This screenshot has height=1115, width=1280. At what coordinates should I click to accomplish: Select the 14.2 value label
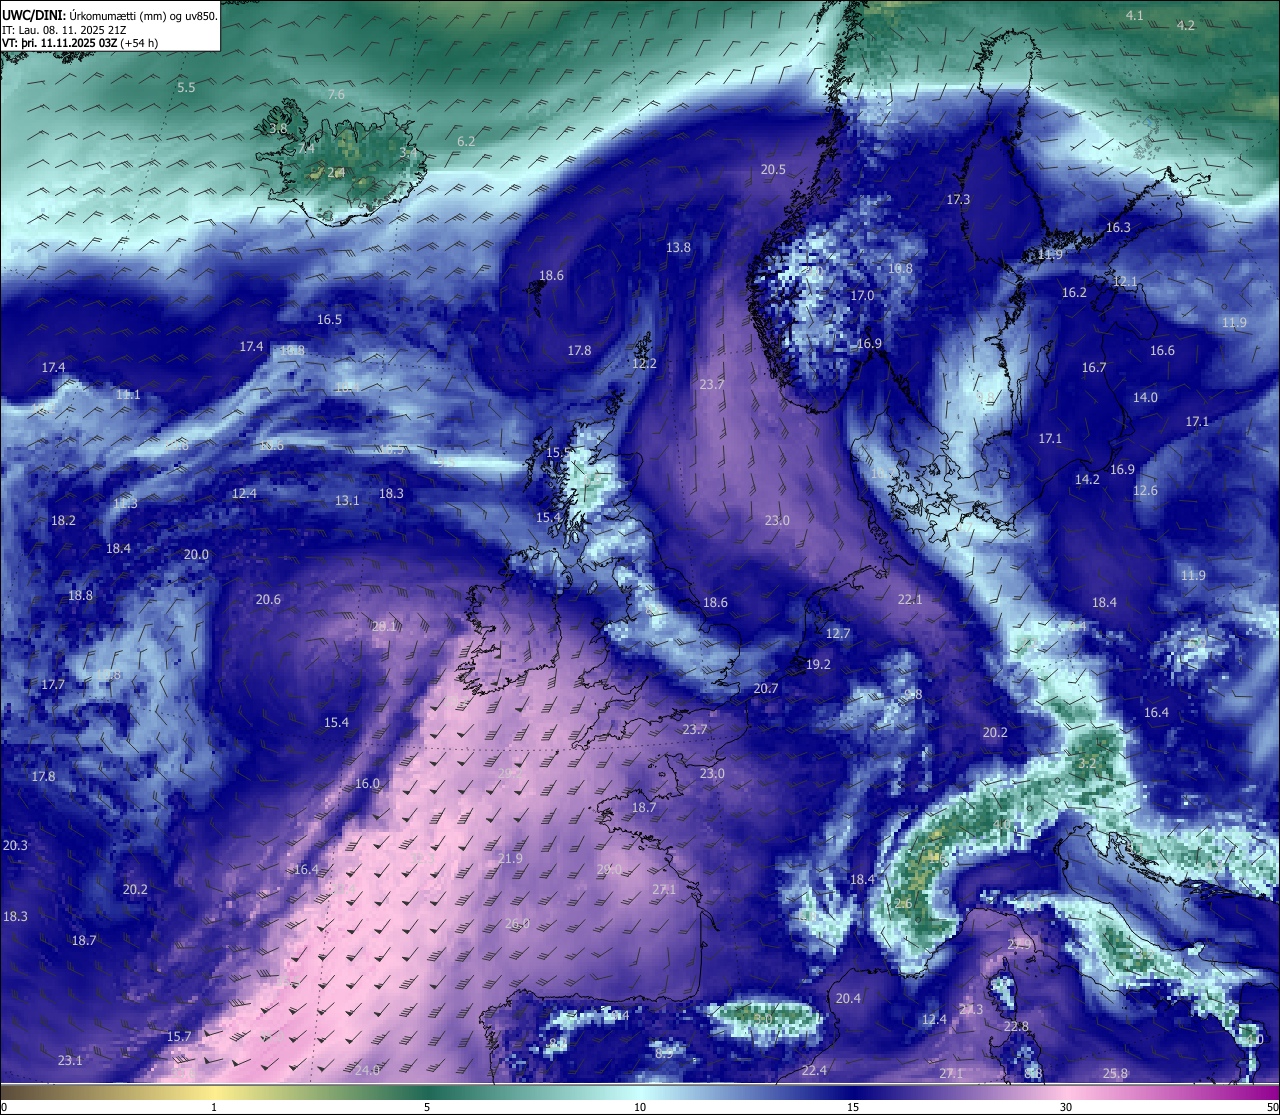click(1087, 479)
